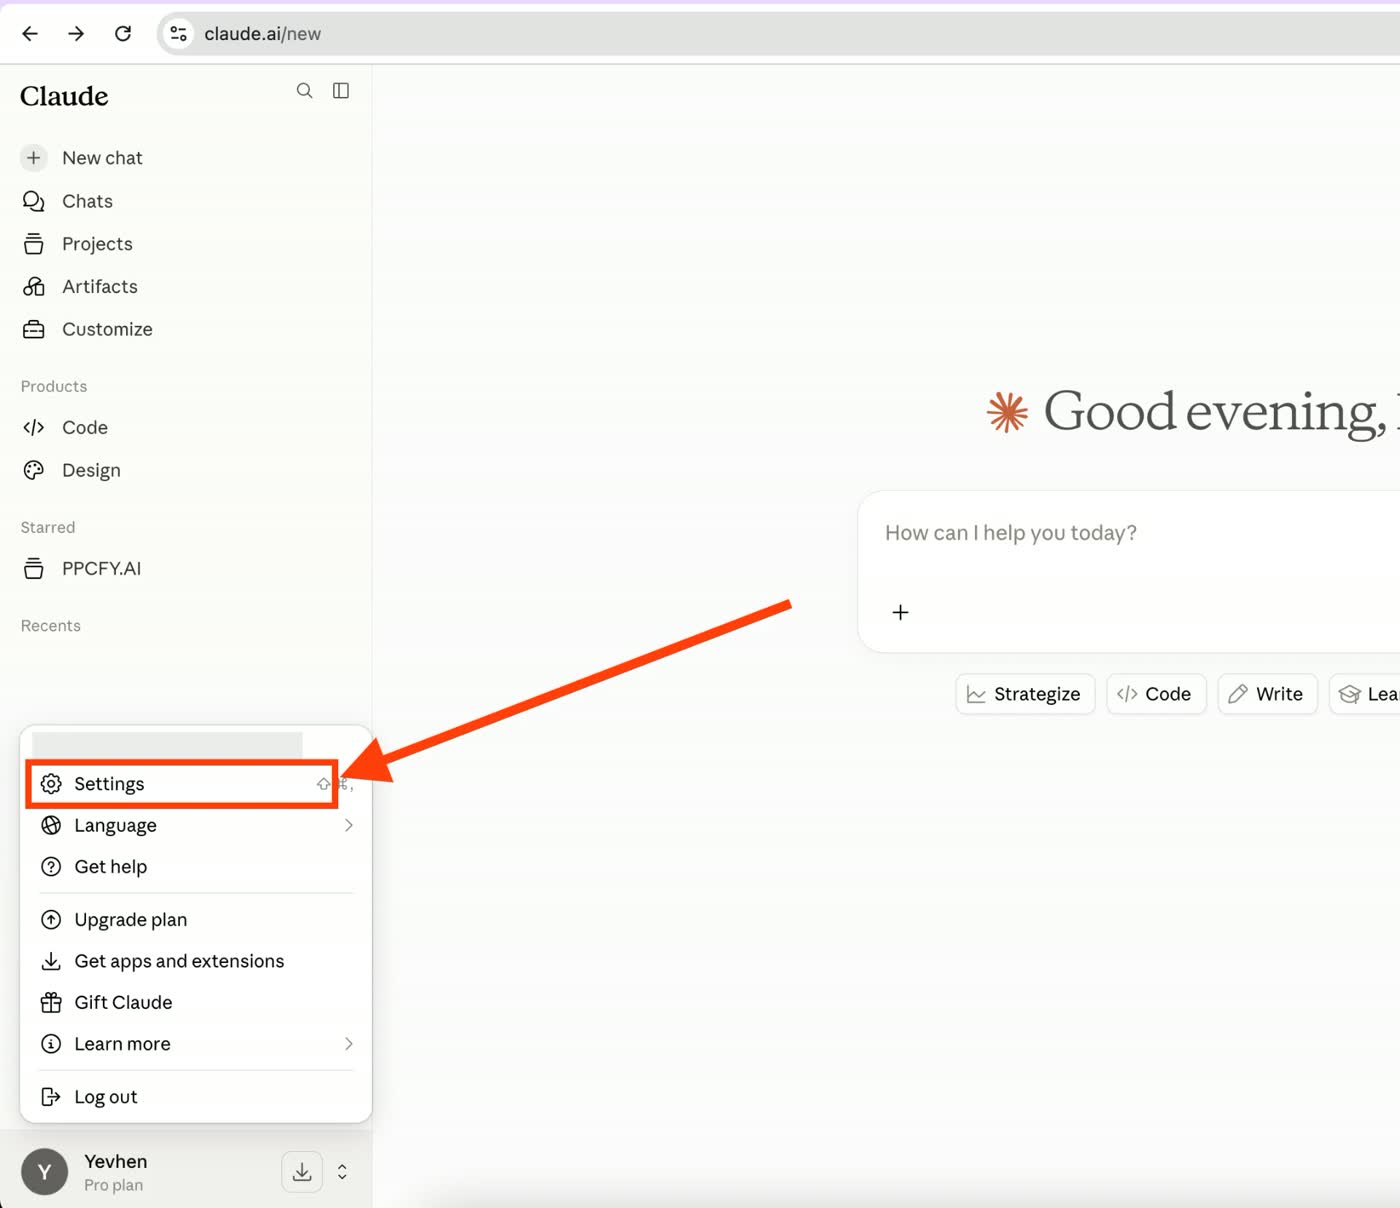Click the Y profile avatar
This screenshot has width=1400, height=1208.
[45, 1172]
